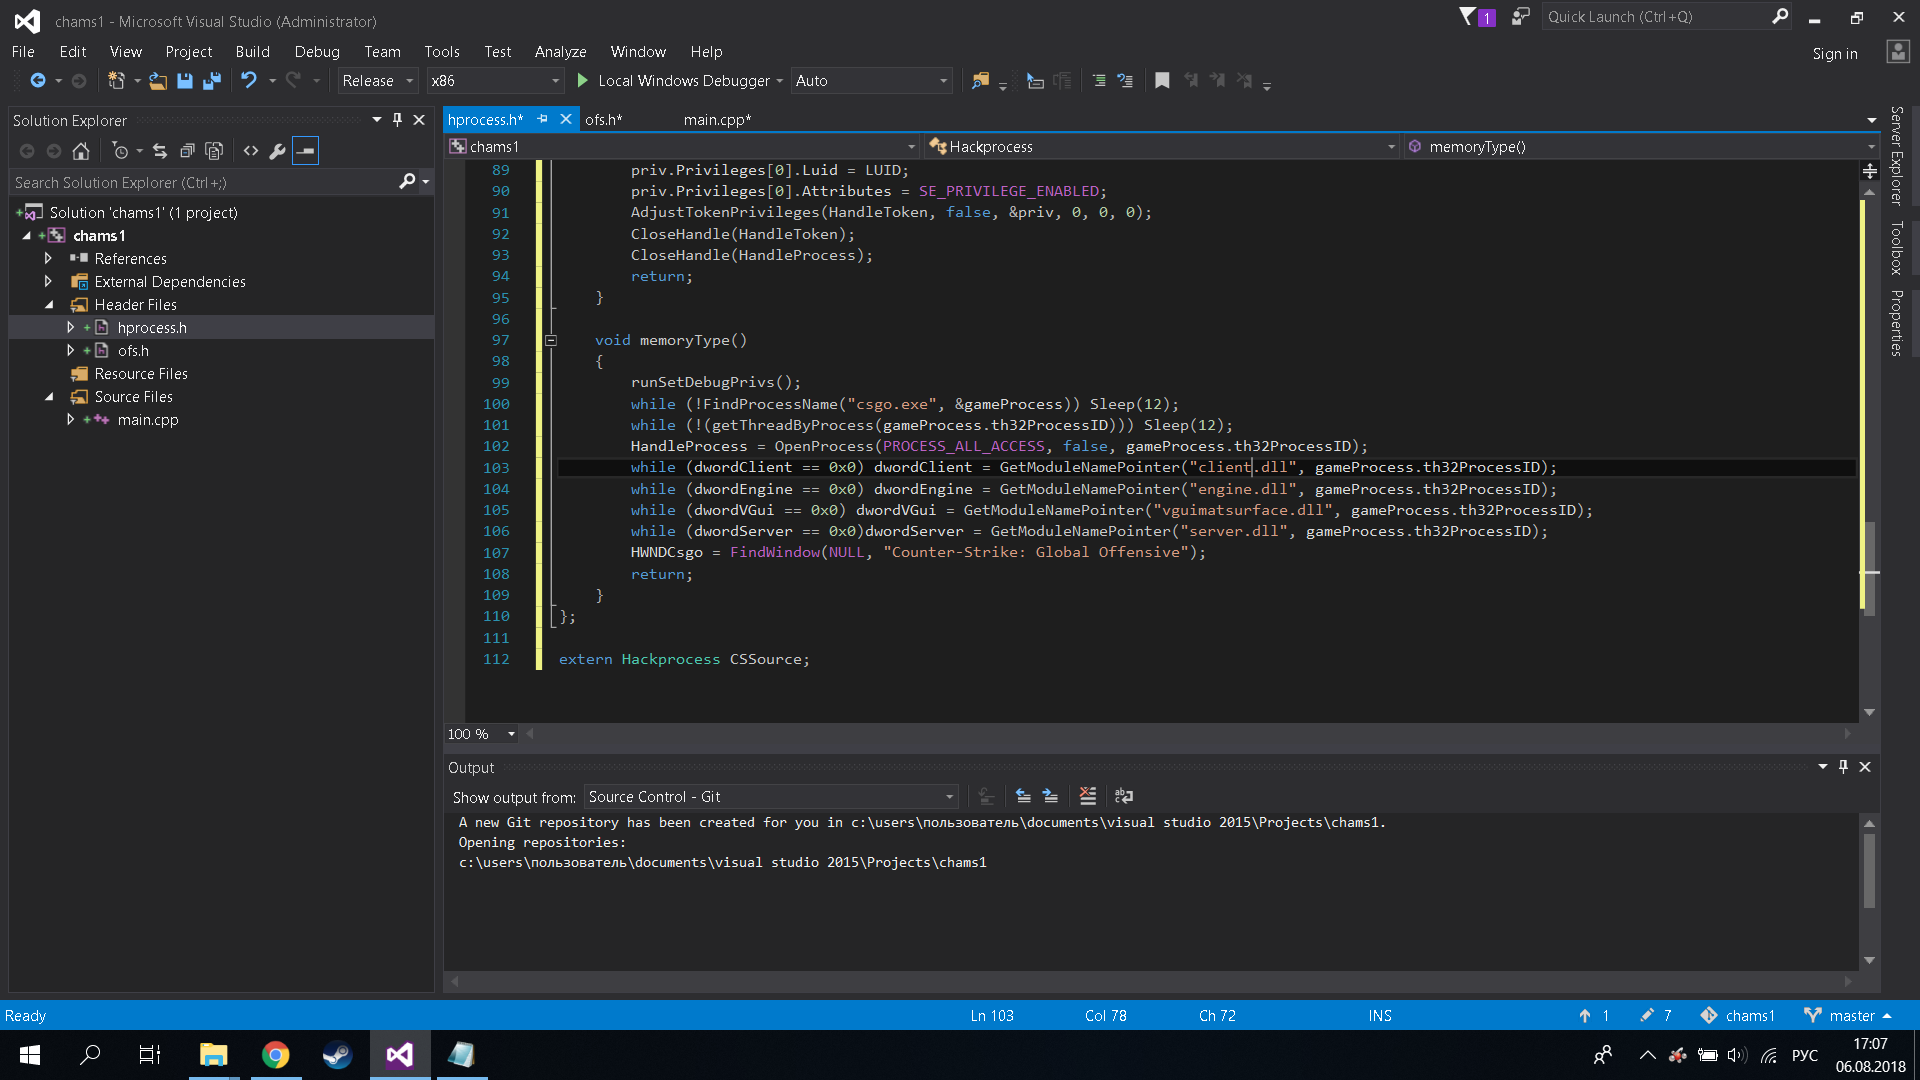Open the Team menu

click(x=382, y=52)
